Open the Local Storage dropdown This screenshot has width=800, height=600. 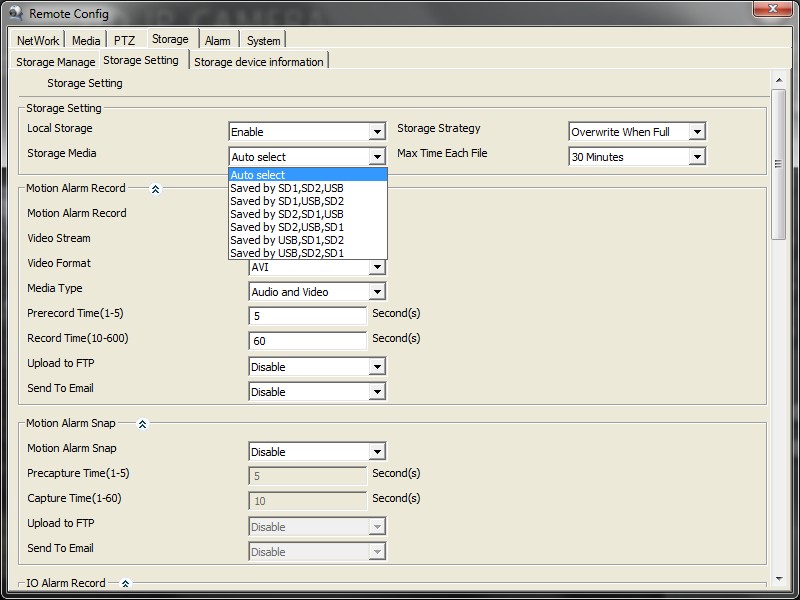[307, 132]
